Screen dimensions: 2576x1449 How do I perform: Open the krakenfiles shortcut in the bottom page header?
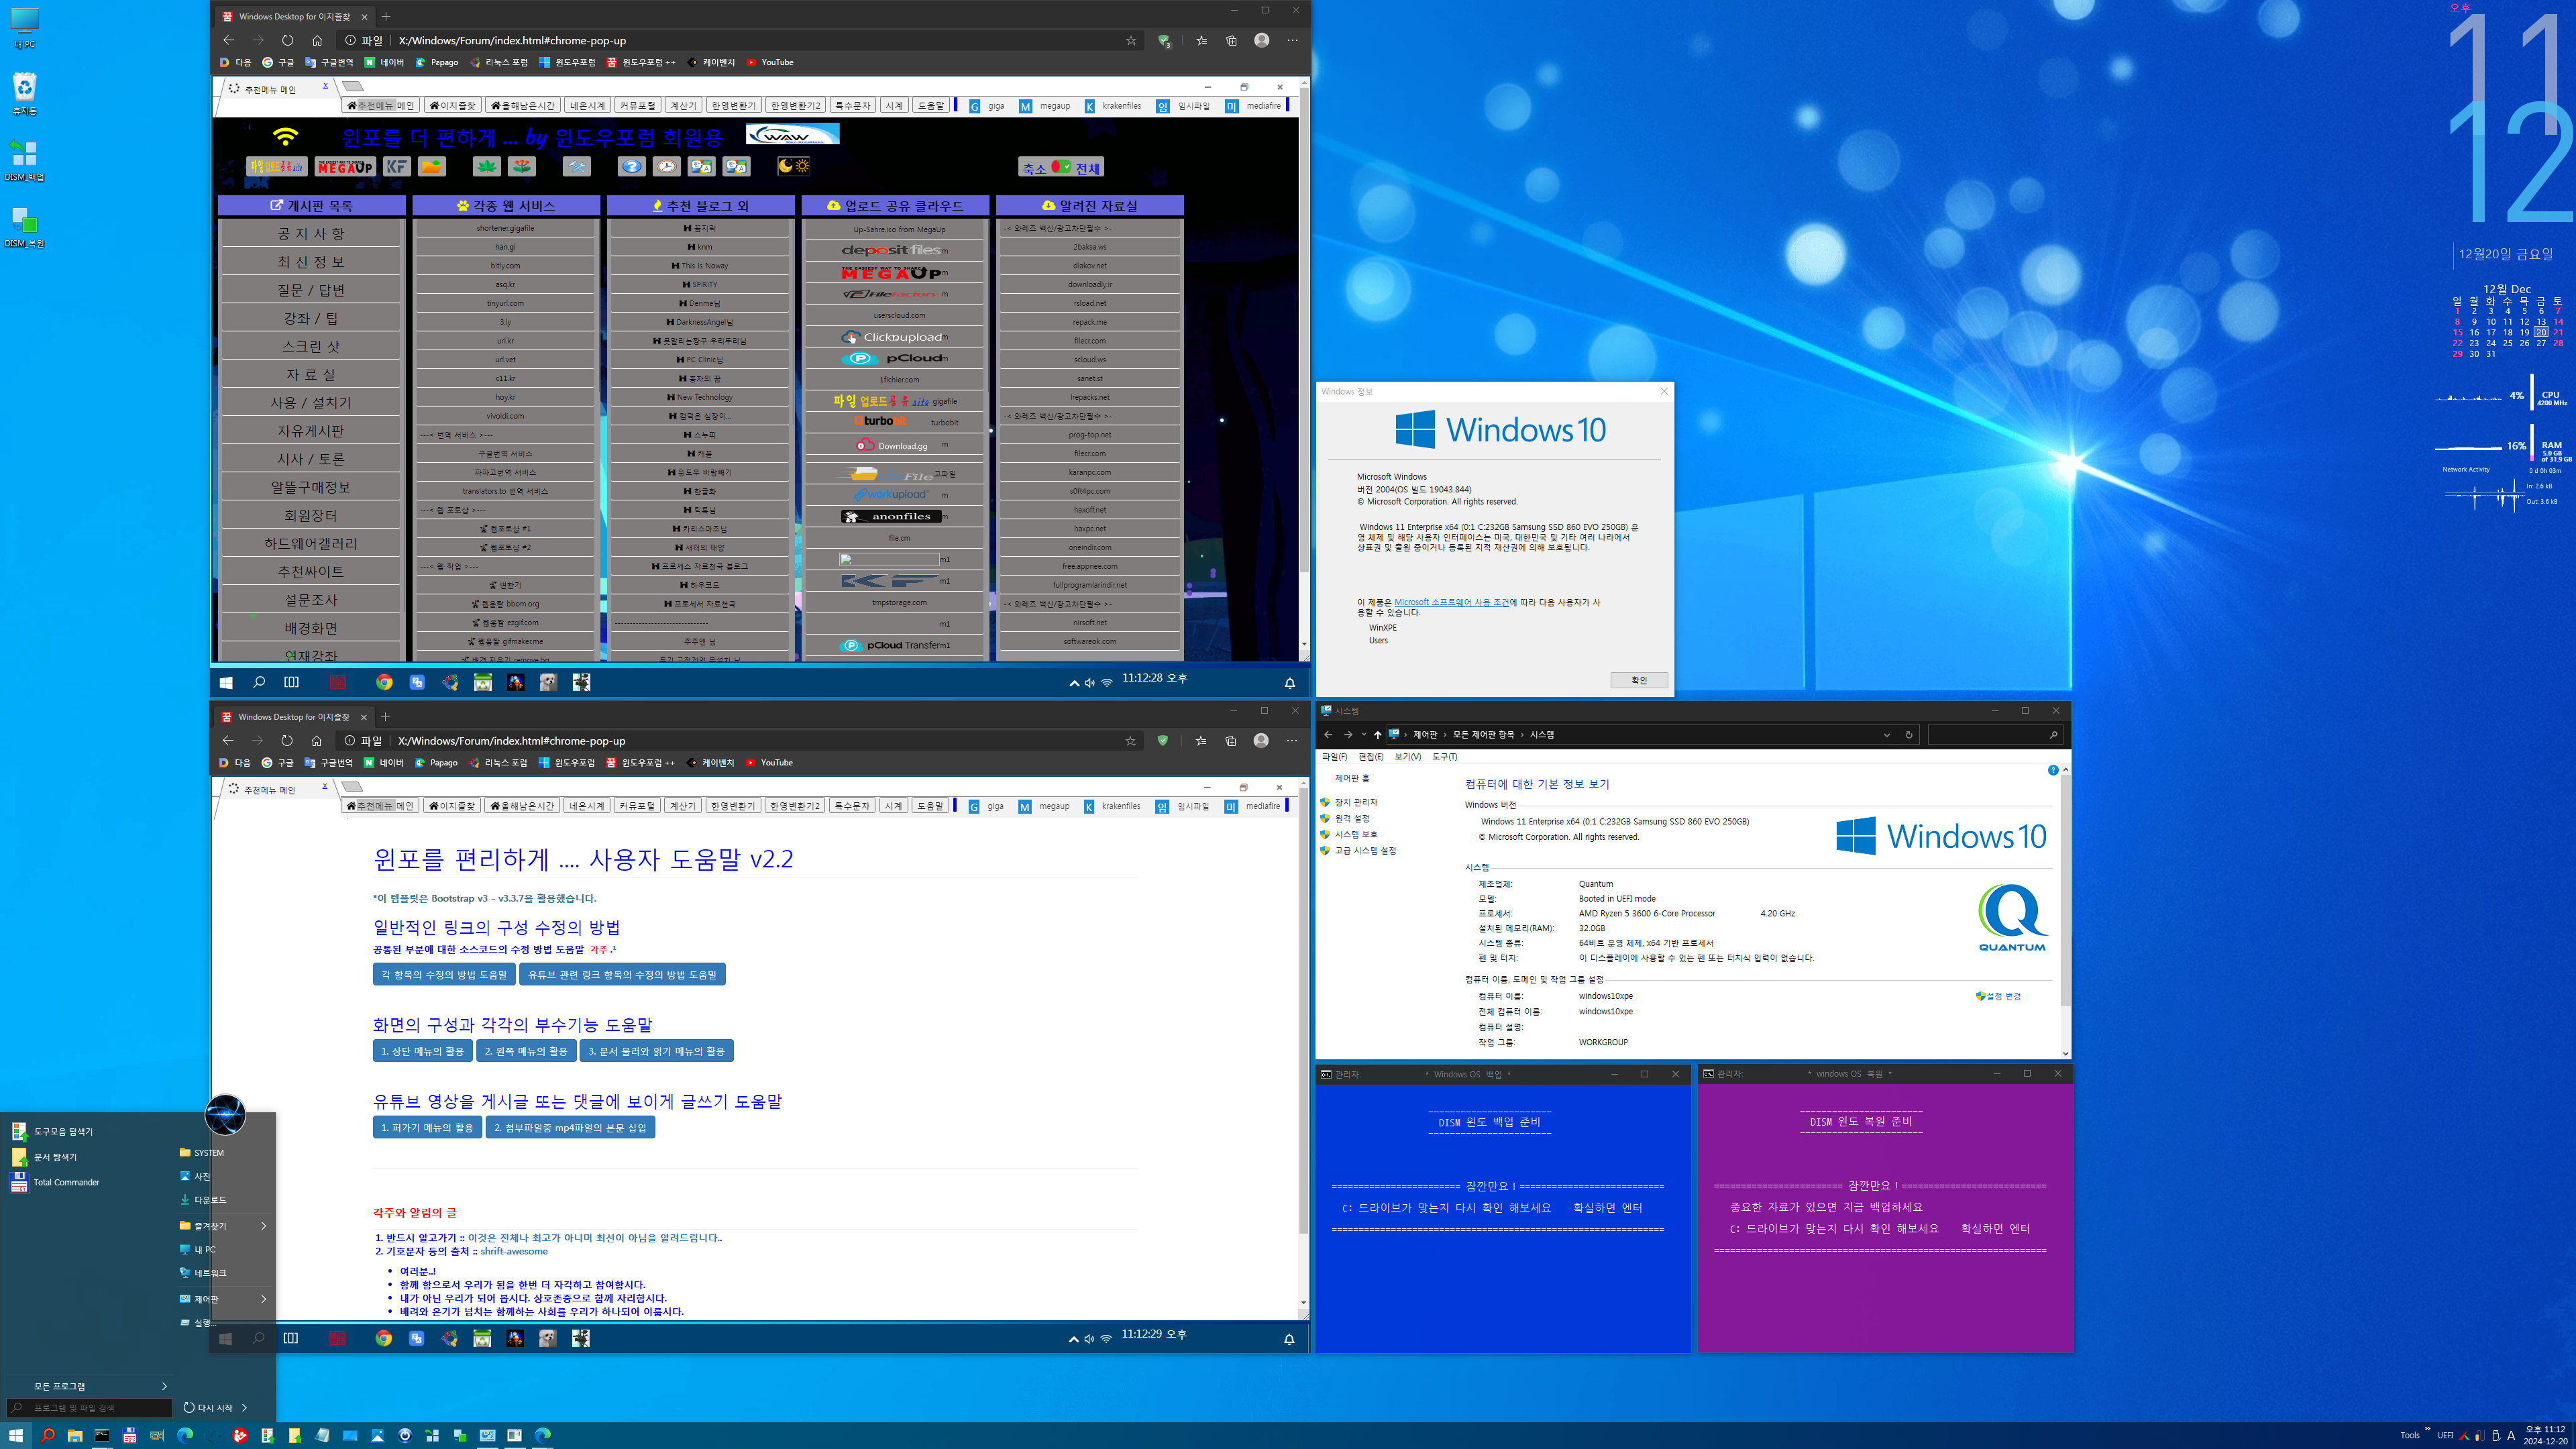[x=1113, y=806]
